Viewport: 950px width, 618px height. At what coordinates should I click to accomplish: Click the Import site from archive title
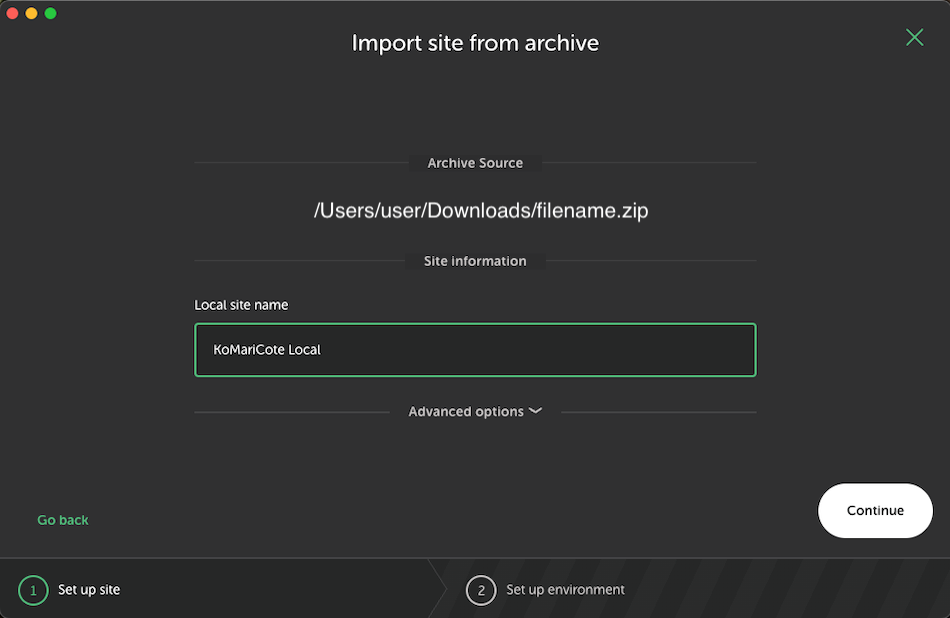point(475,43)
